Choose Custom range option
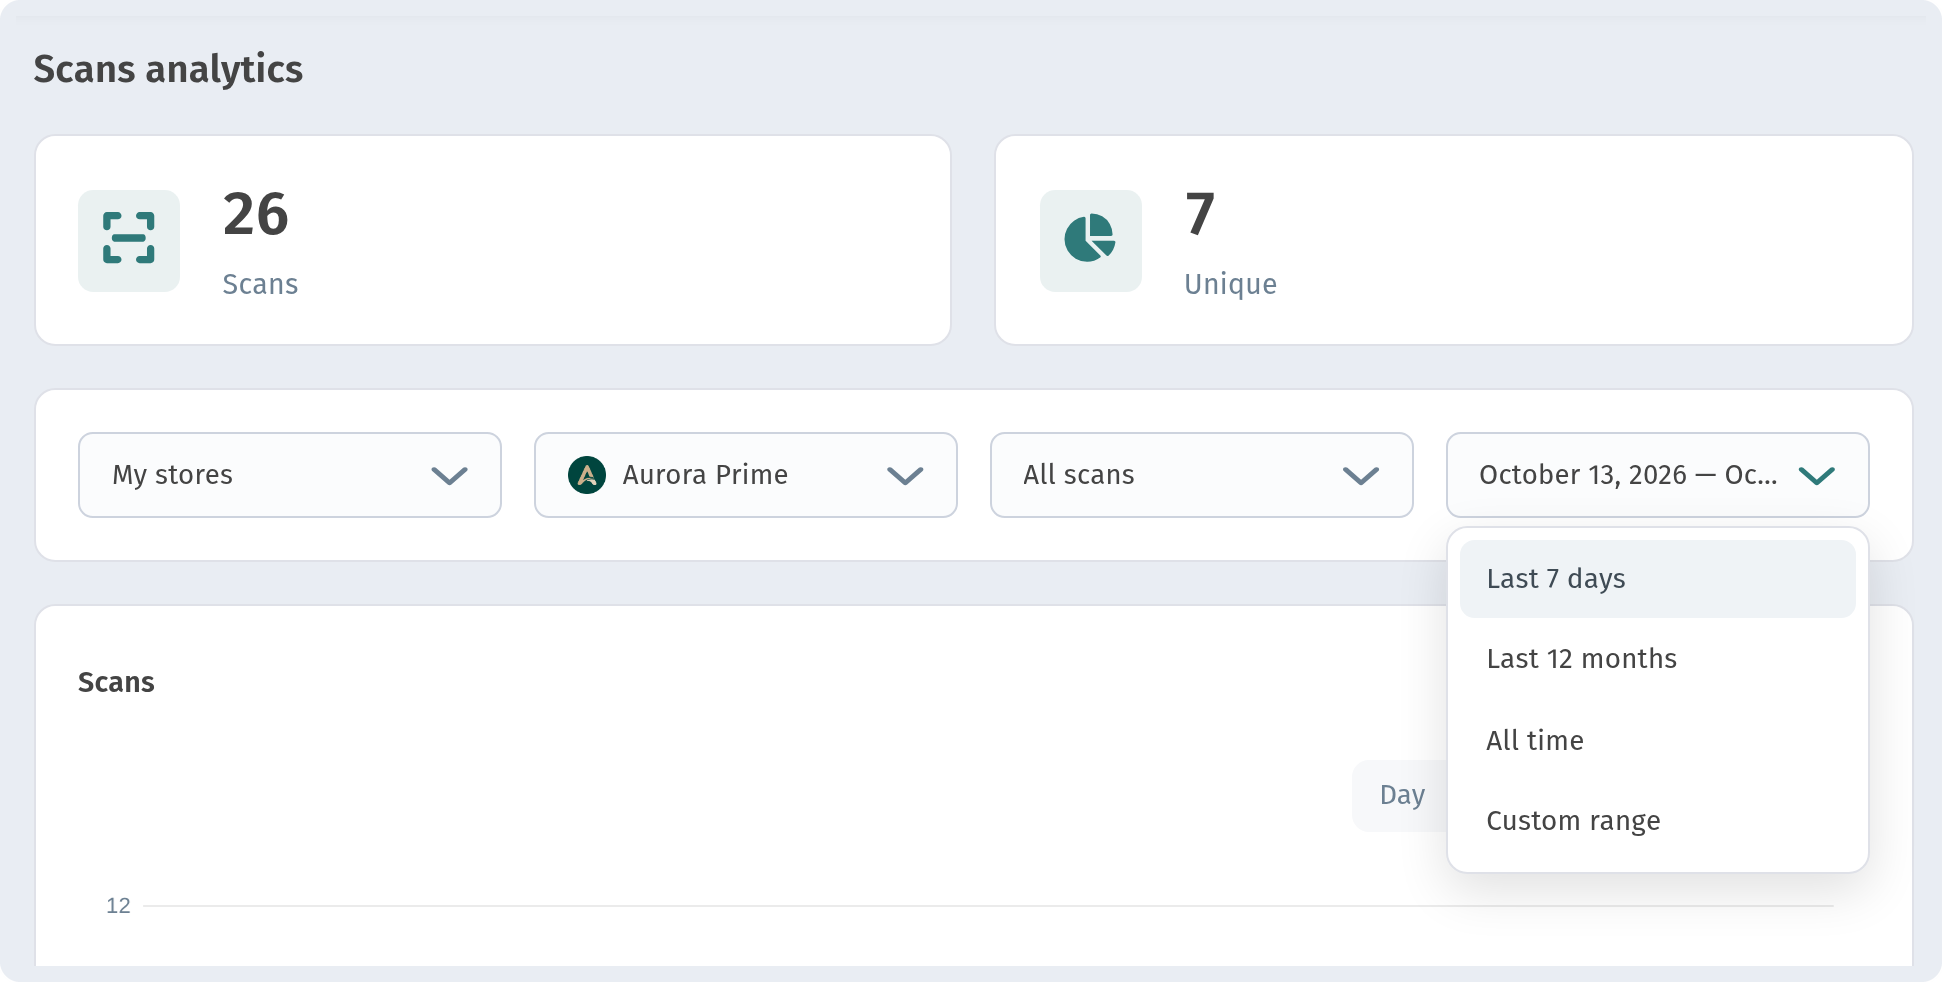The image size is (1942, 982). [1657, 821]
